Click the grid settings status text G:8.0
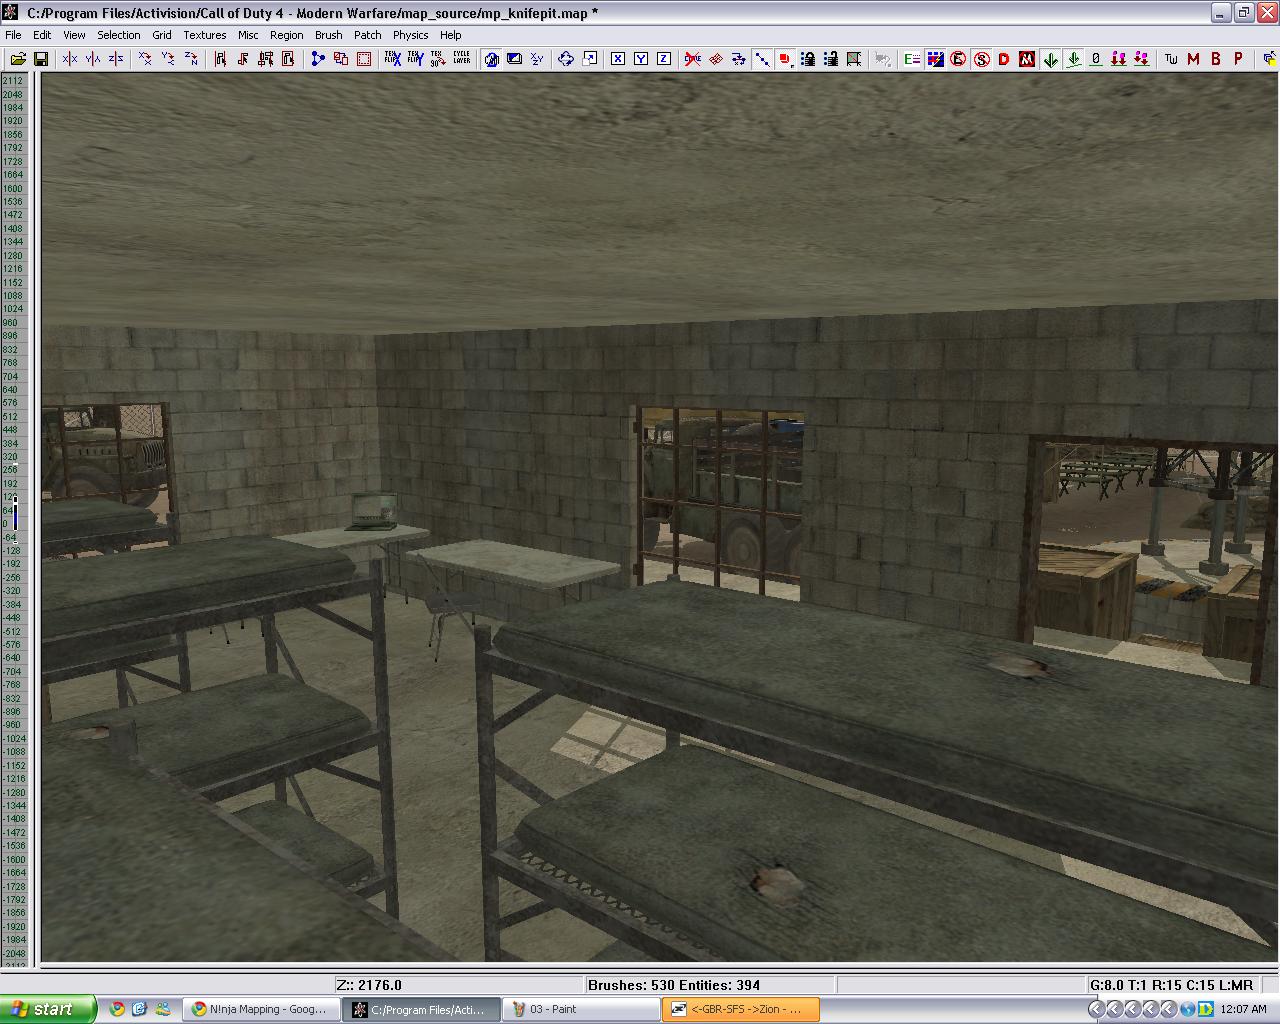Viewport: 1280px width, 1024px height. point(1171,985)
